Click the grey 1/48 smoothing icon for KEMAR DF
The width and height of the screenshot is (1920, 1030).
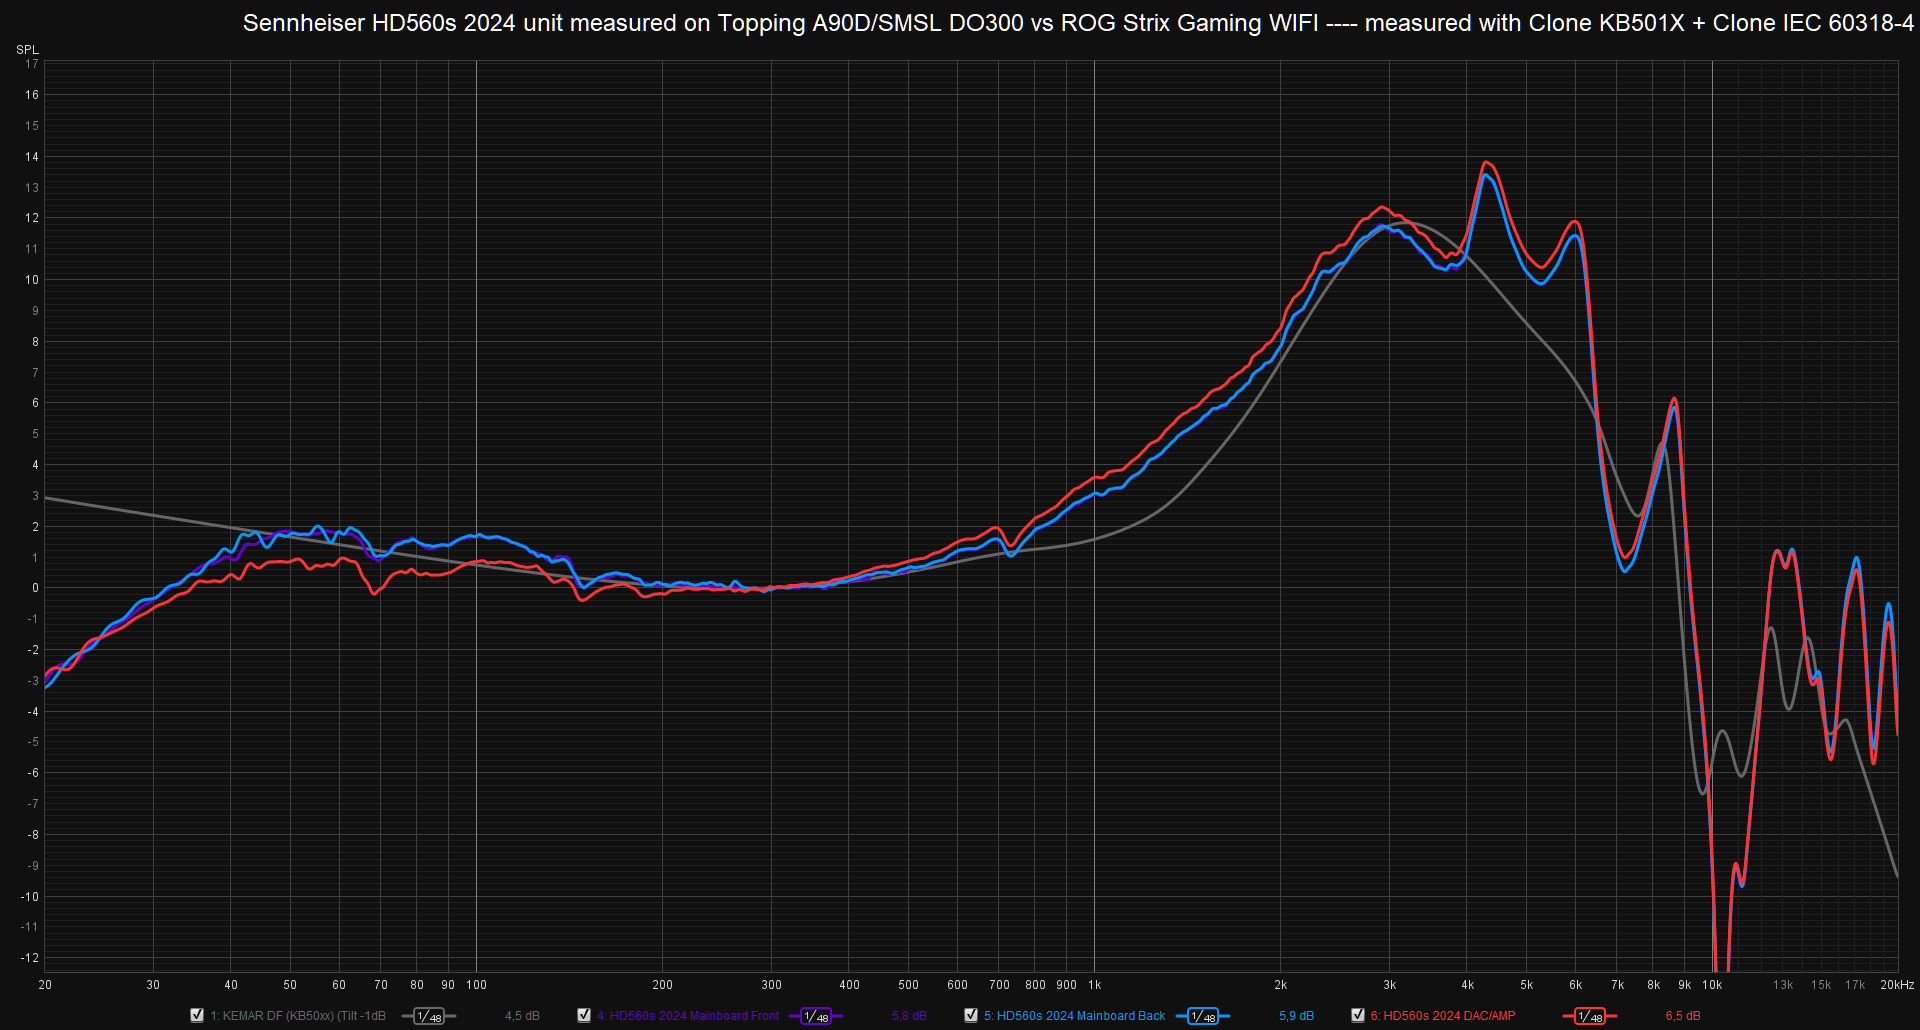coord(429,1016)
